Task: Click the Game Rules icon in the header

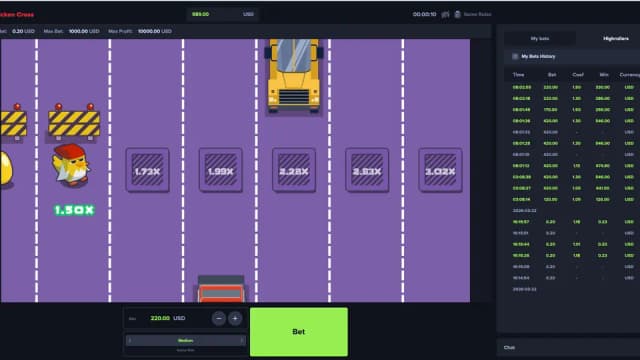Action: click(x=458, y=14)
